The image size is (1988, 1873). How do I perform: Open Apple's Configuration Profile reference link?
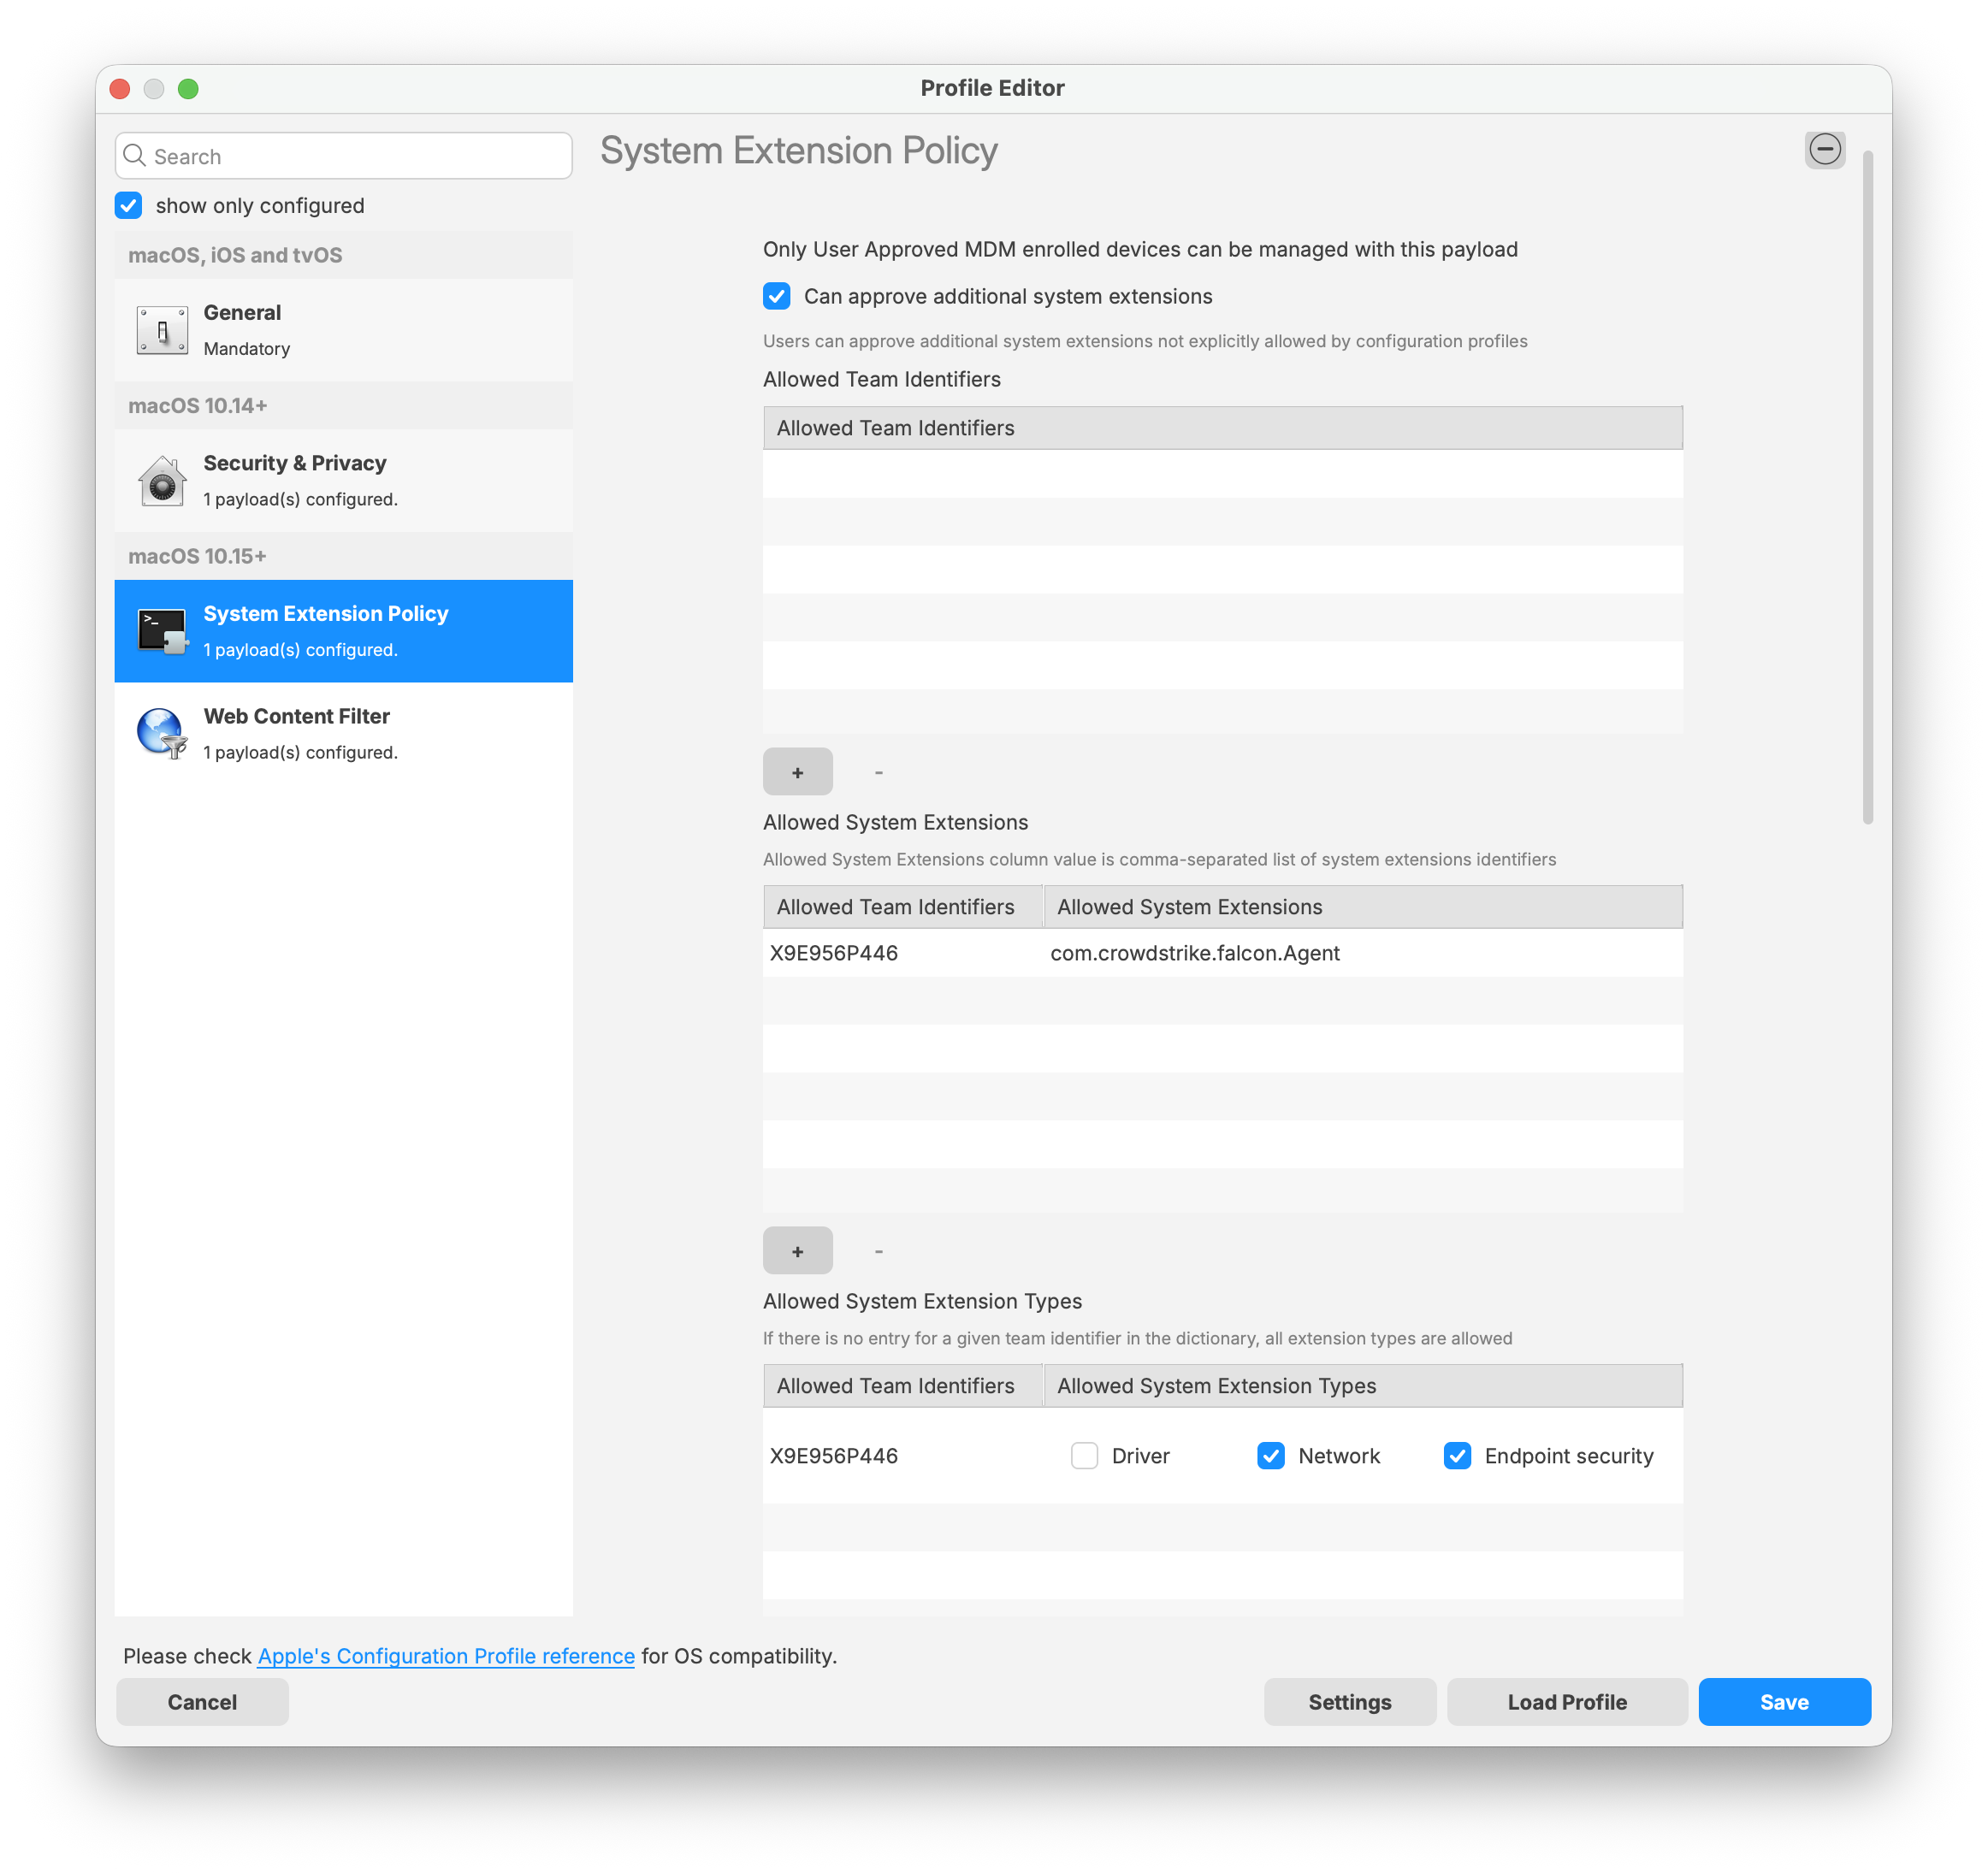pyautogui.click(x=446, y=1656)
